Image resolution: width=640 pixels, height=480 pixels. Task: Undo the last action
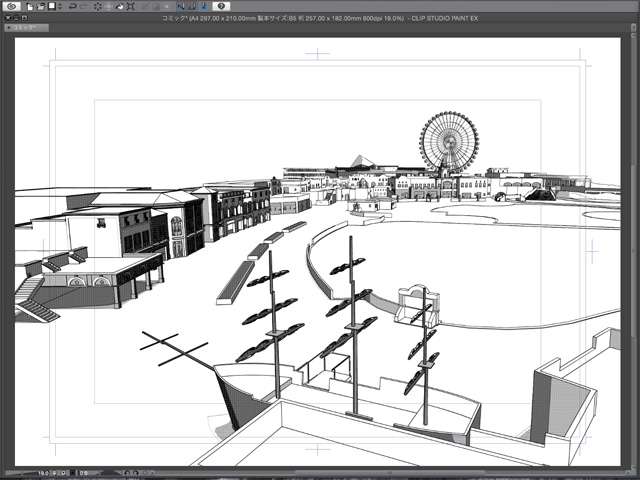[x=72, y=6]
